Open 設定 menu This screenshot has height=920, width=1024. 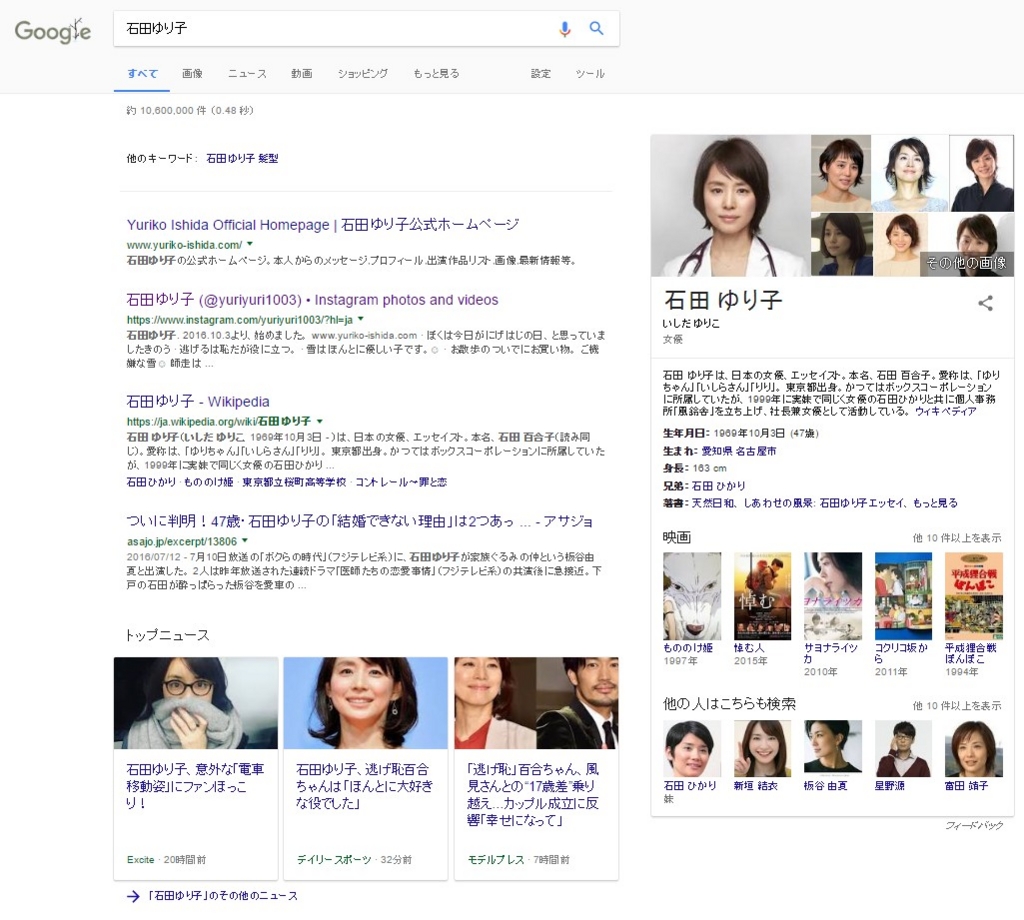[541, 74]
